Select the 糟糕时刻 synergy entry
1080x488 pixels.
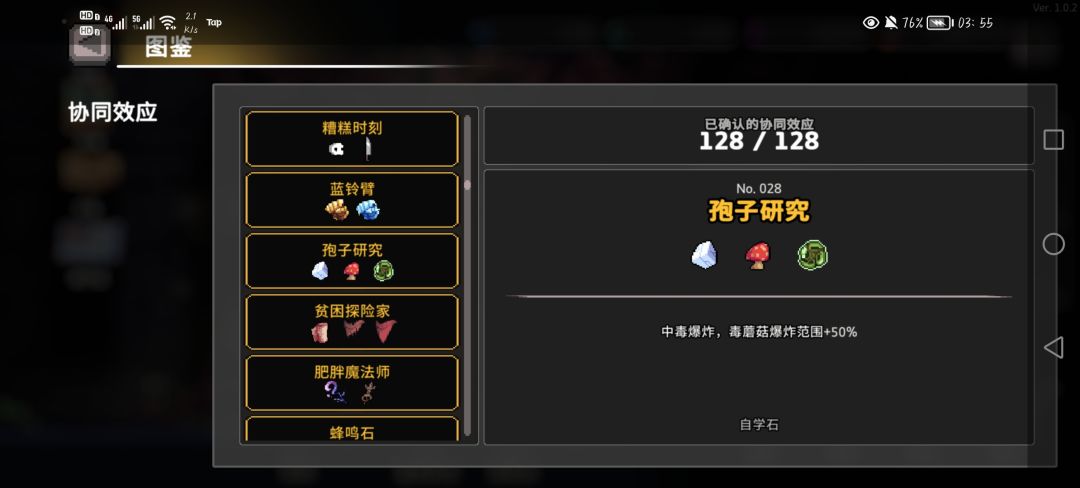click(352, 139)
